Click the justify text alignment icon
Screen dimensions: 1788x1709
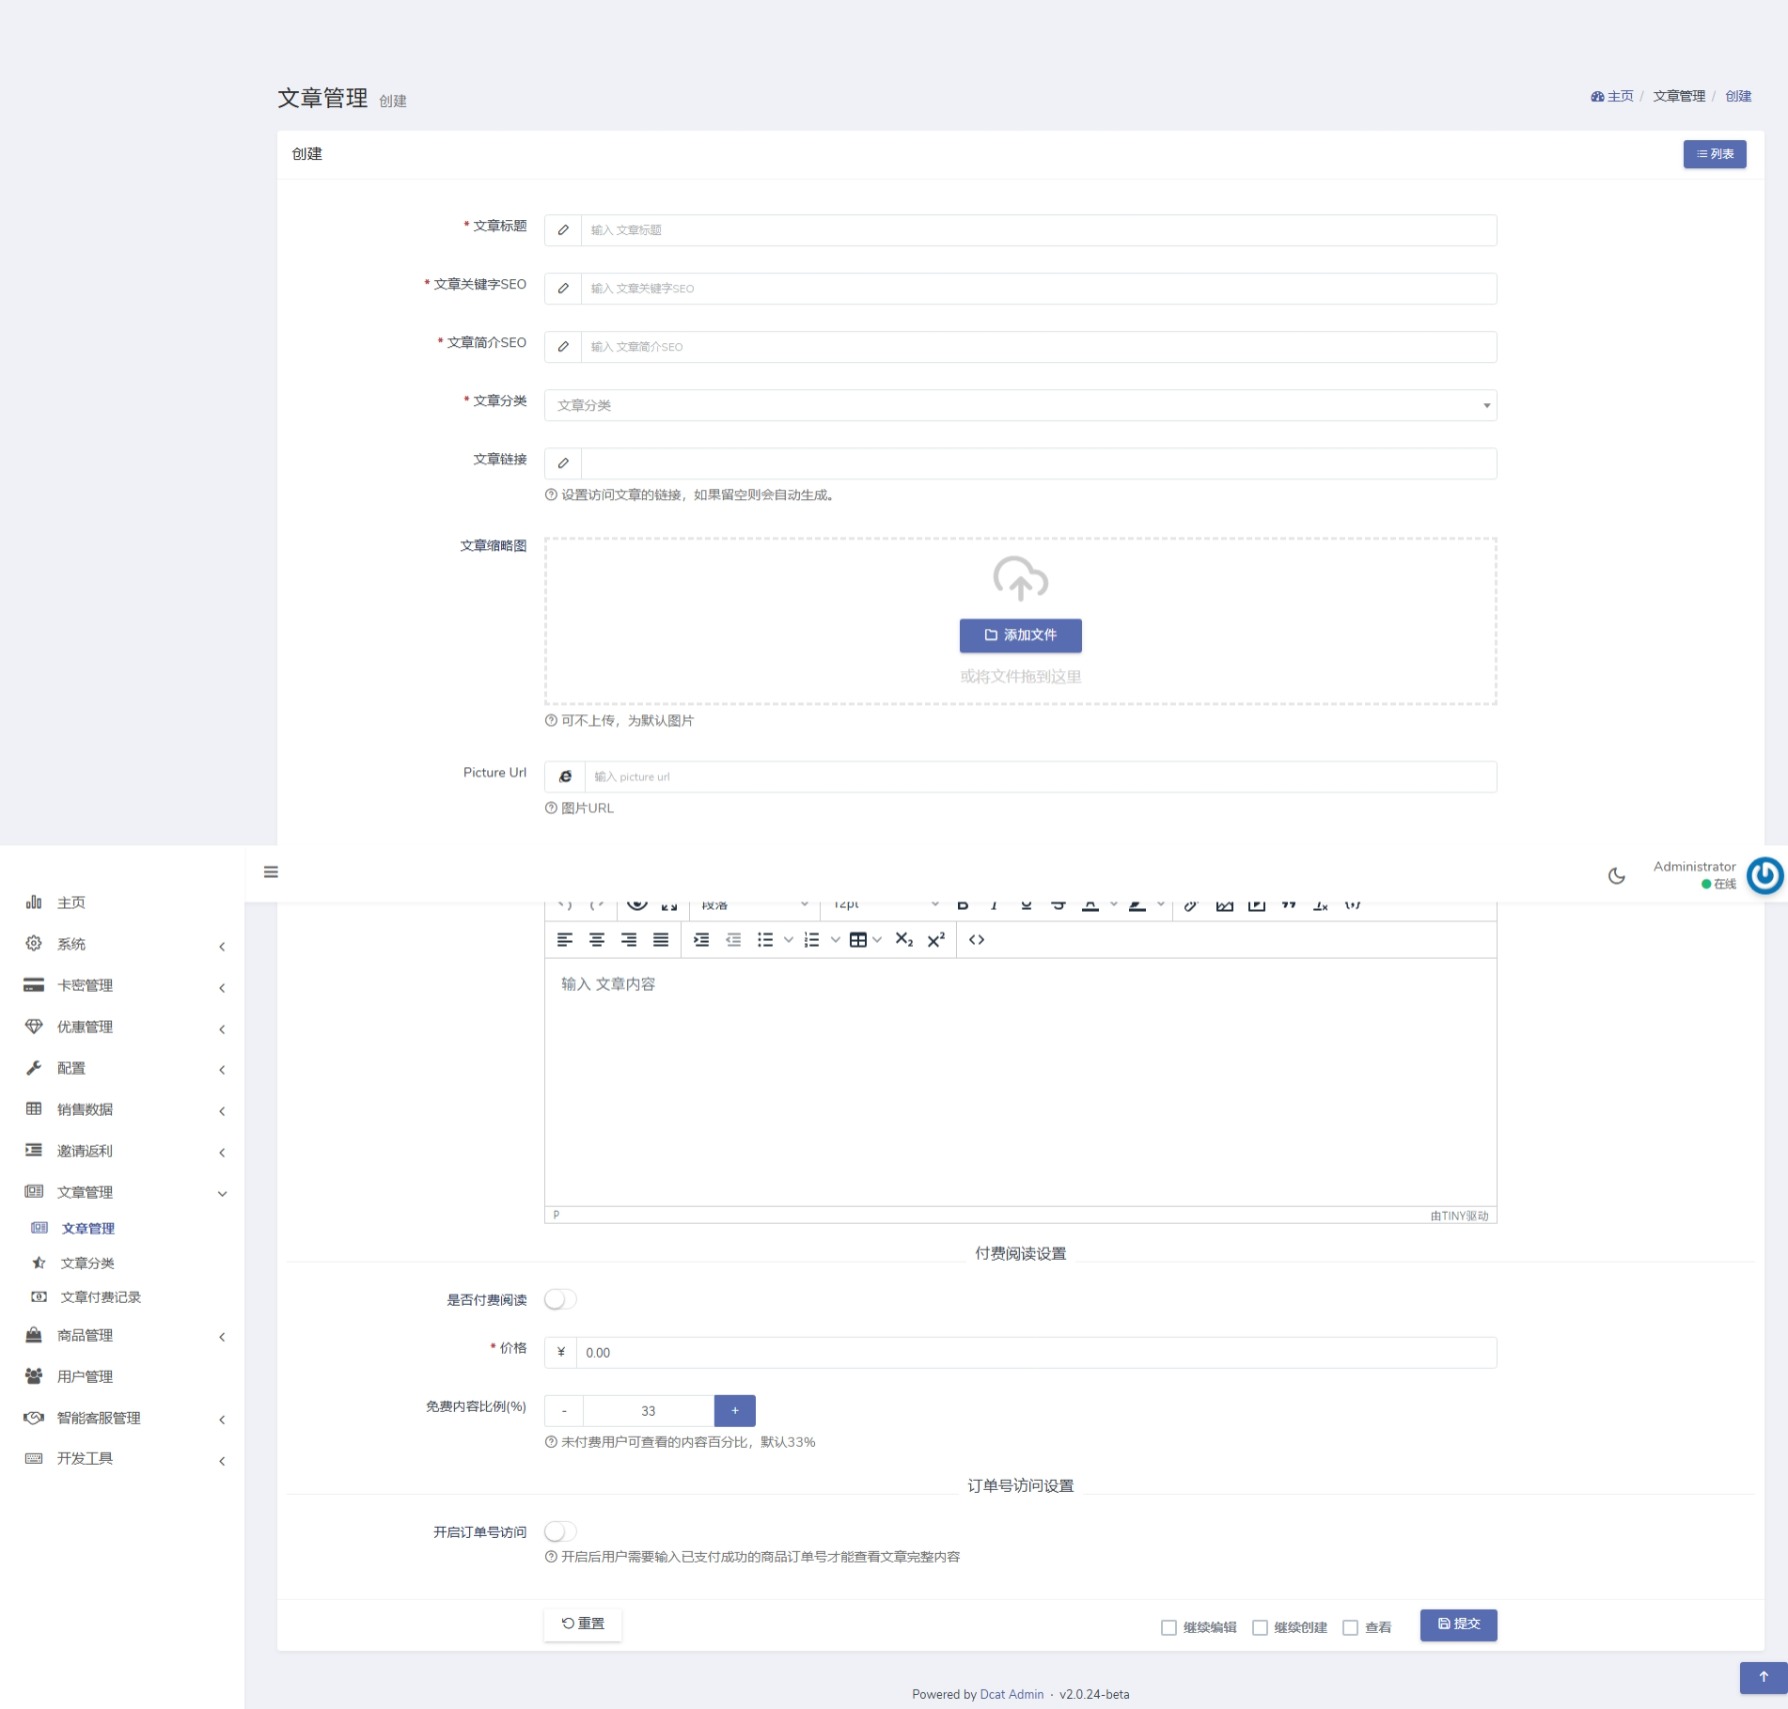click(660, 940)
